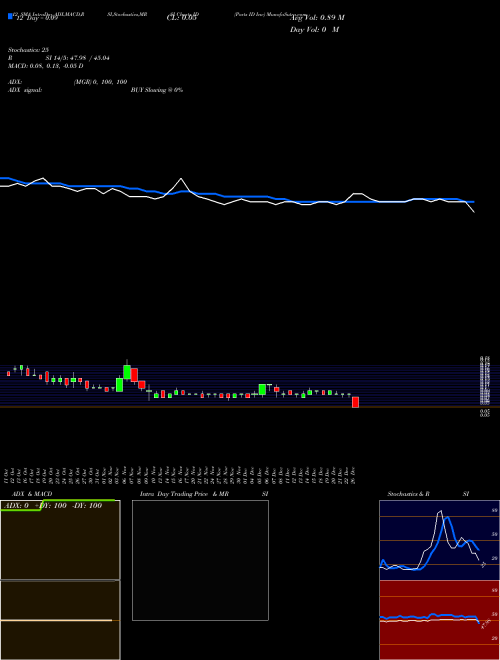
Task: Click the large red candlestick after the tallest green
Action: 134,375
